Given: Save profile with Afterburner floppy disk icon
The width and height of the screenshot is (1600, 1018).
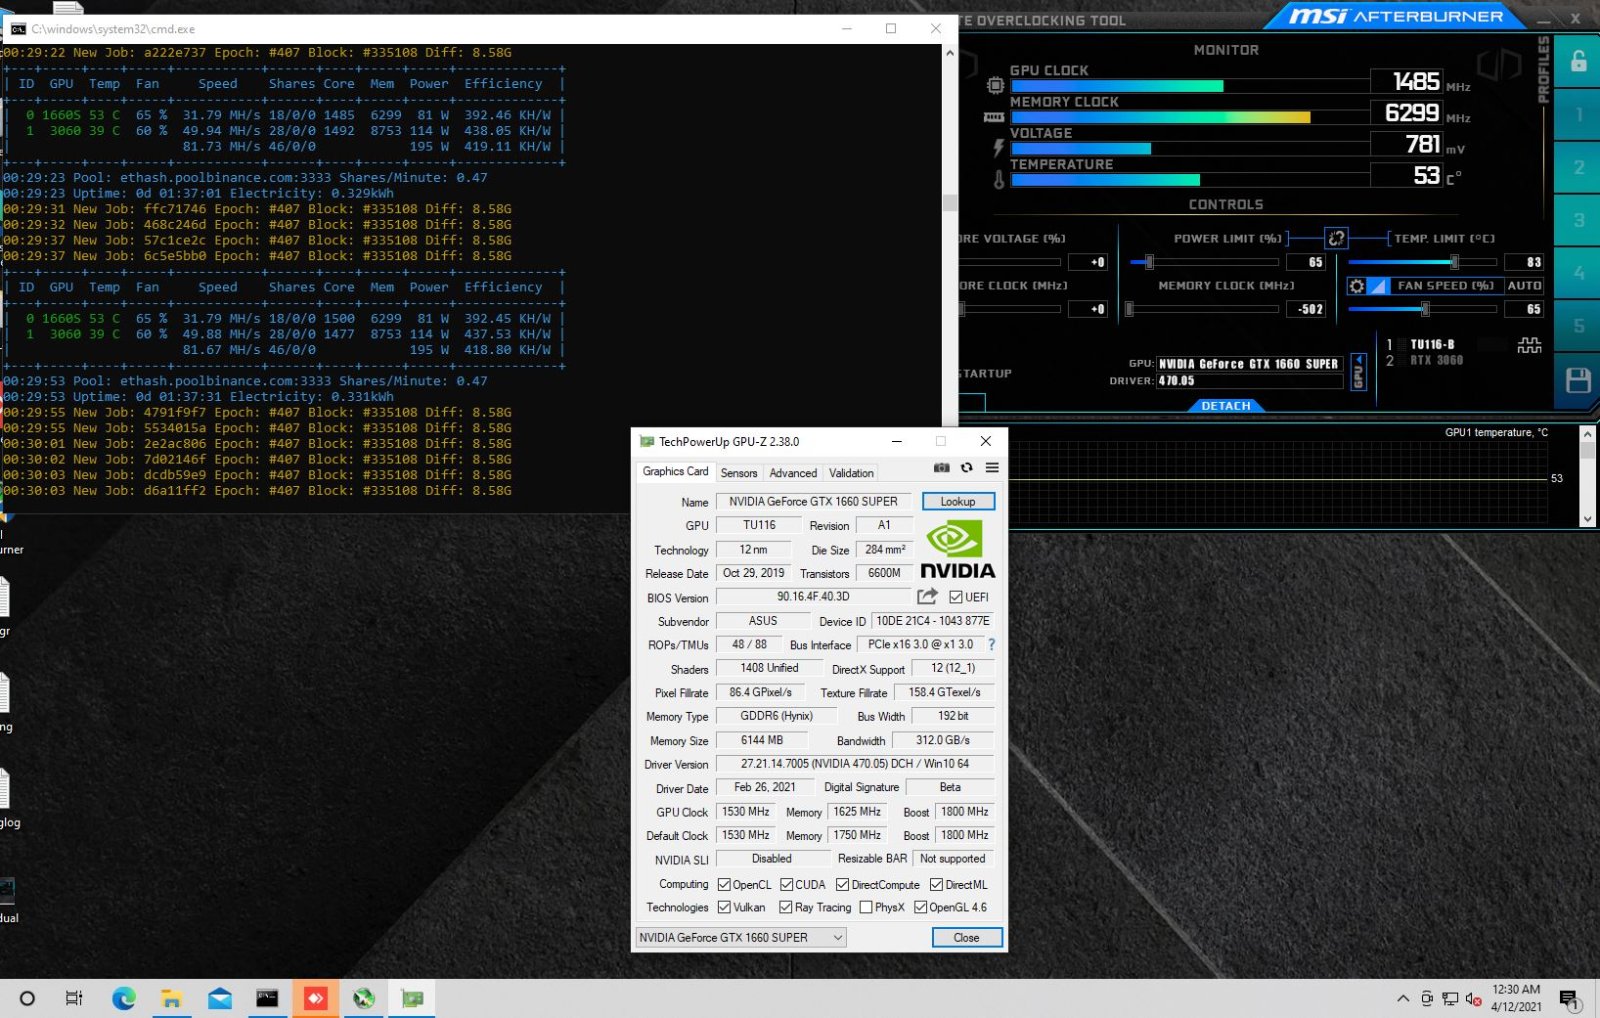Looking at the screenshot, I should [1578, 380].
